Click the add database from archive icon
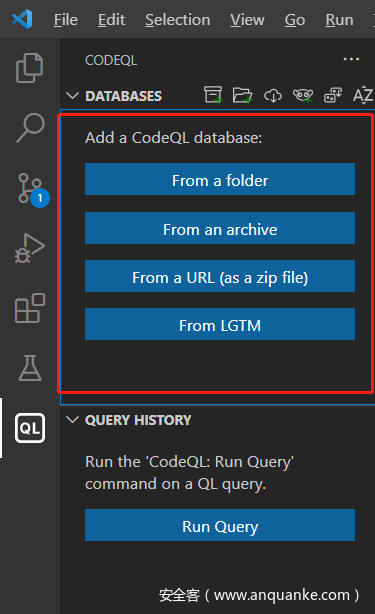The image size is (375, 614). point(213,95)
